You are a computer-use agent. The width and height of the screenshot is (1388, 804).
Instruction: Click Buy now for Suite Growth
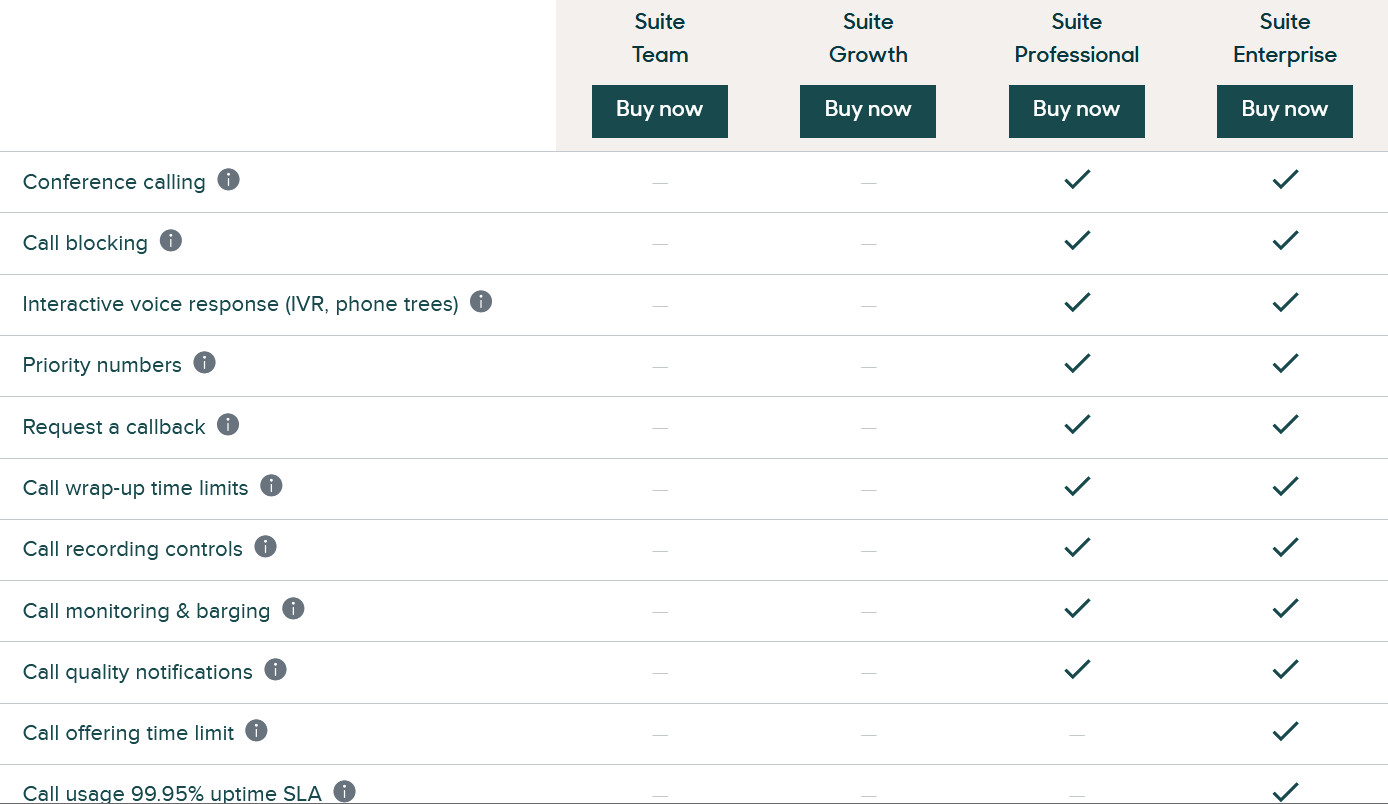tap(868, 111)
